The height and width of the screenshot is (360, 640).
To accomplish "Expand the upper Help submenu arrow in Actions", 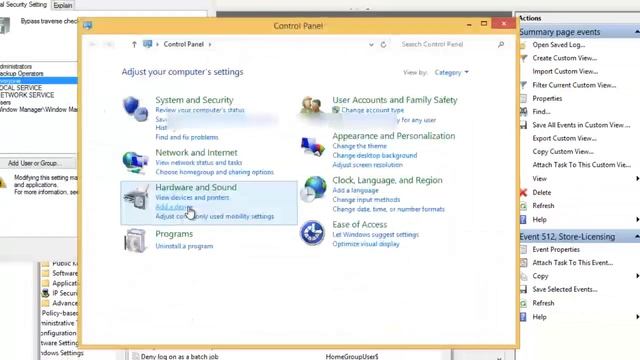I will point(637,220).
